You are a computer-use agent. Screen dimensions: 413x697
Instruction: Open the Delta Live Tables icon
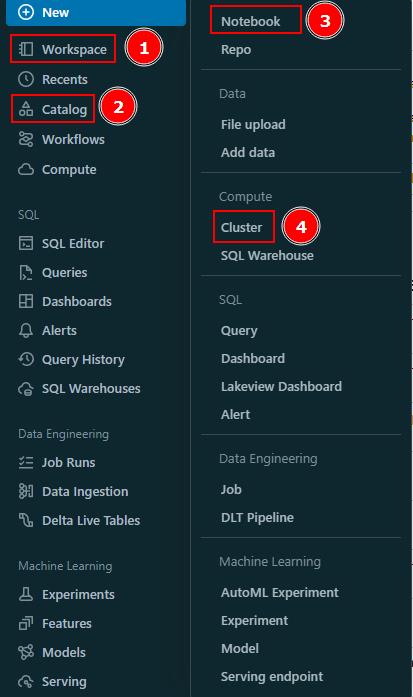pyautogui.click(x=26, y=520)
